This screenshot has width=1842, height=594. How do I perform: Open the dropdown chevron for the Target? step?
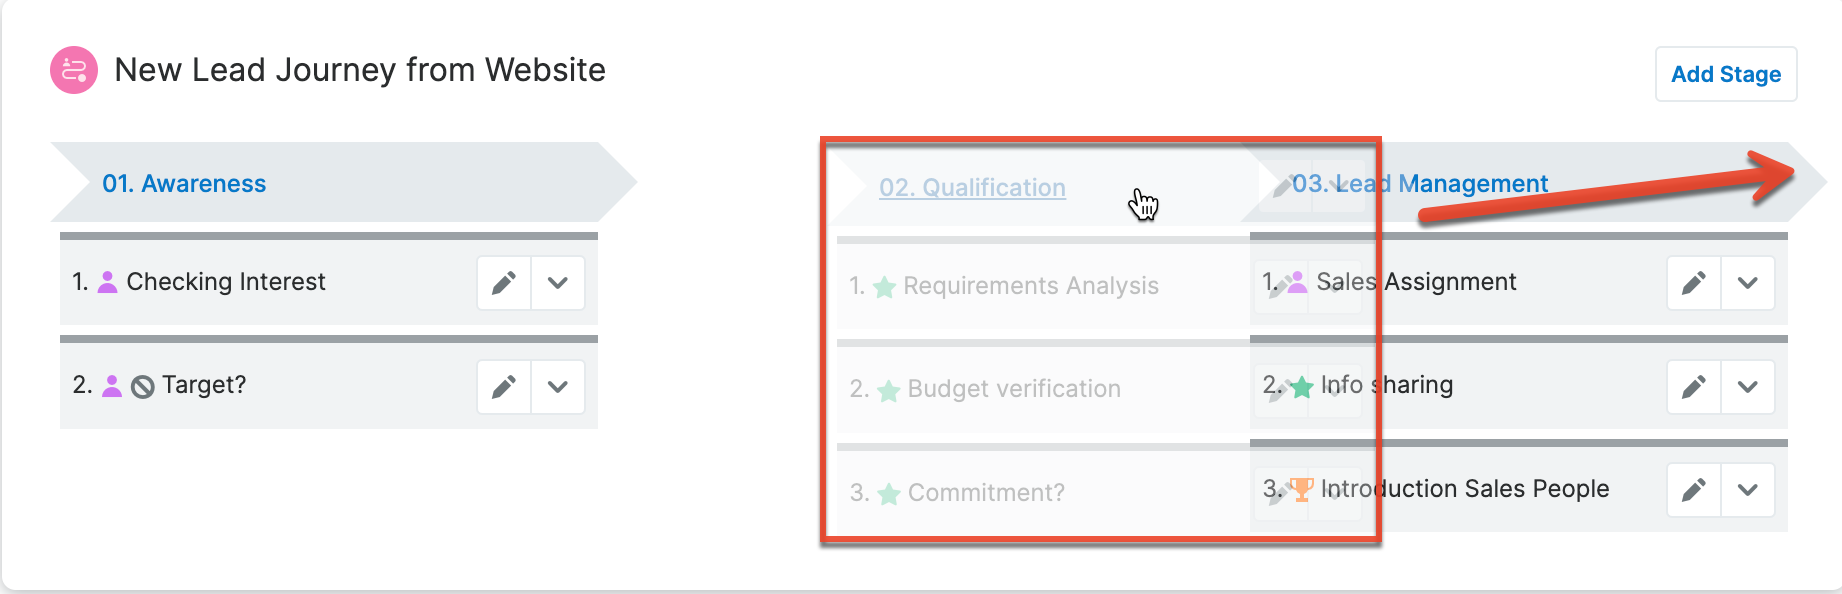pos(558,386)
